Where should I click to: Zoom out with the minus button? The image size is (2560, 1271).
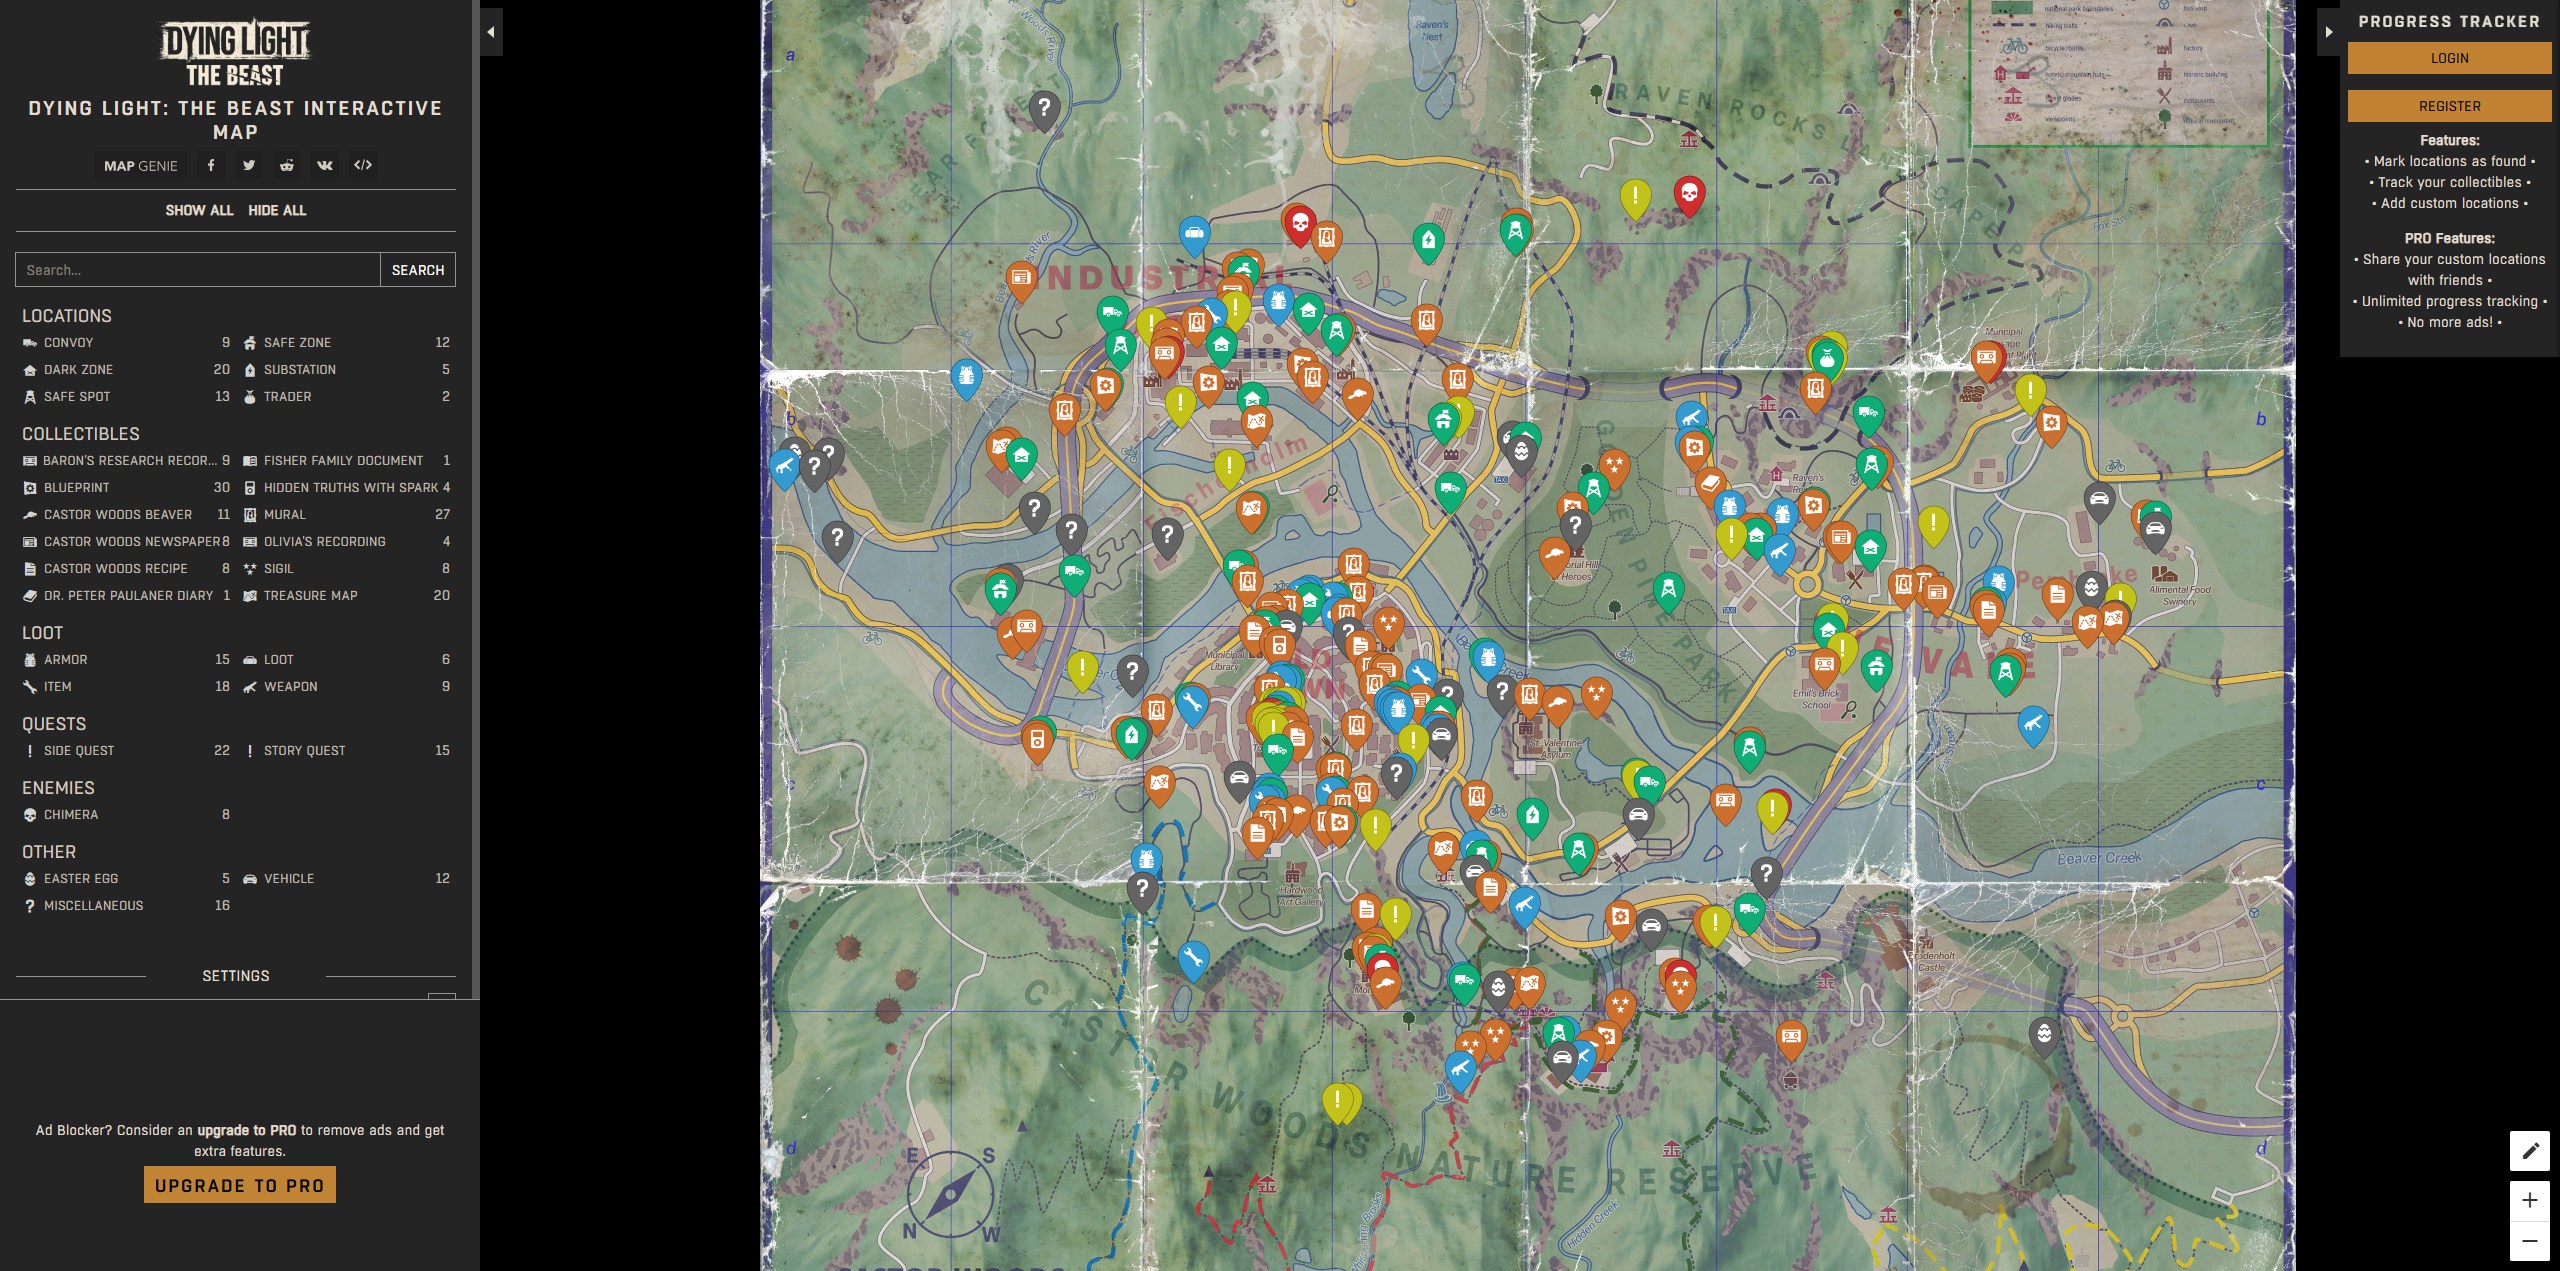[2529, 1241]
